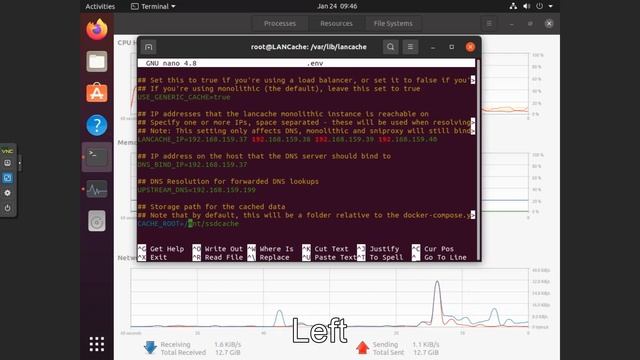This screenshot has width=640, height=360.
Task: Click the To Spell shortcut in nano
Action: tap(380, 257)
